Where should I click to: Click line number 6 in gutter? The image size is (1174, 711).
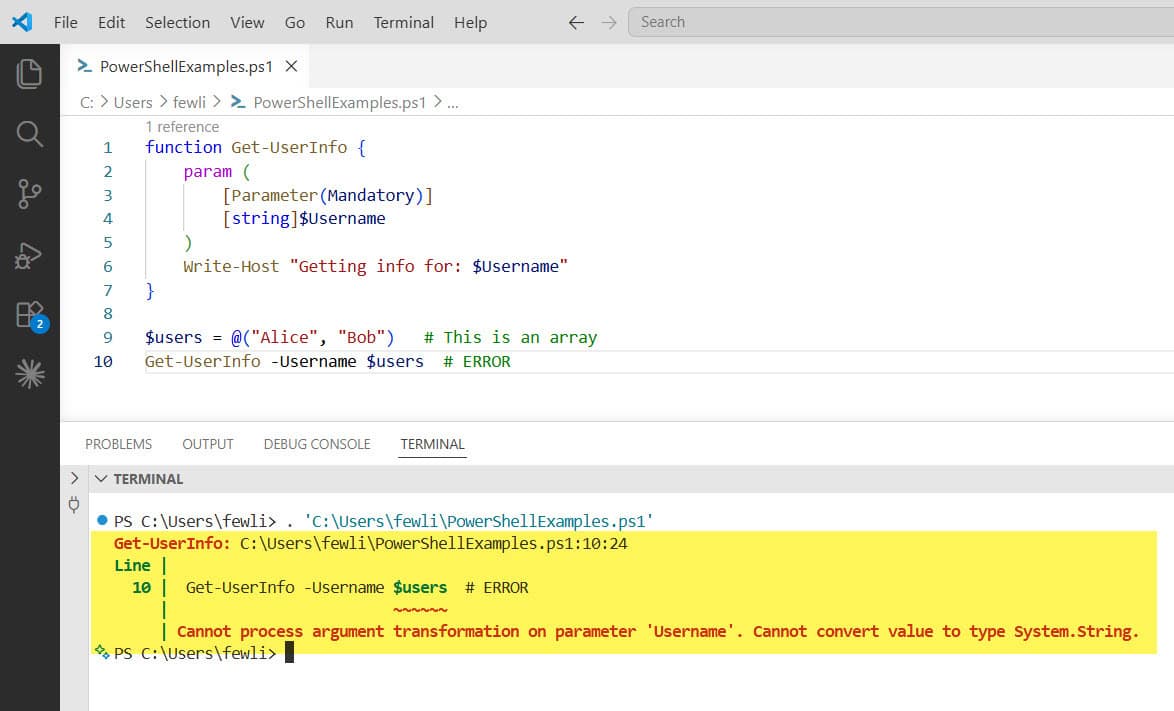point(108,266)
